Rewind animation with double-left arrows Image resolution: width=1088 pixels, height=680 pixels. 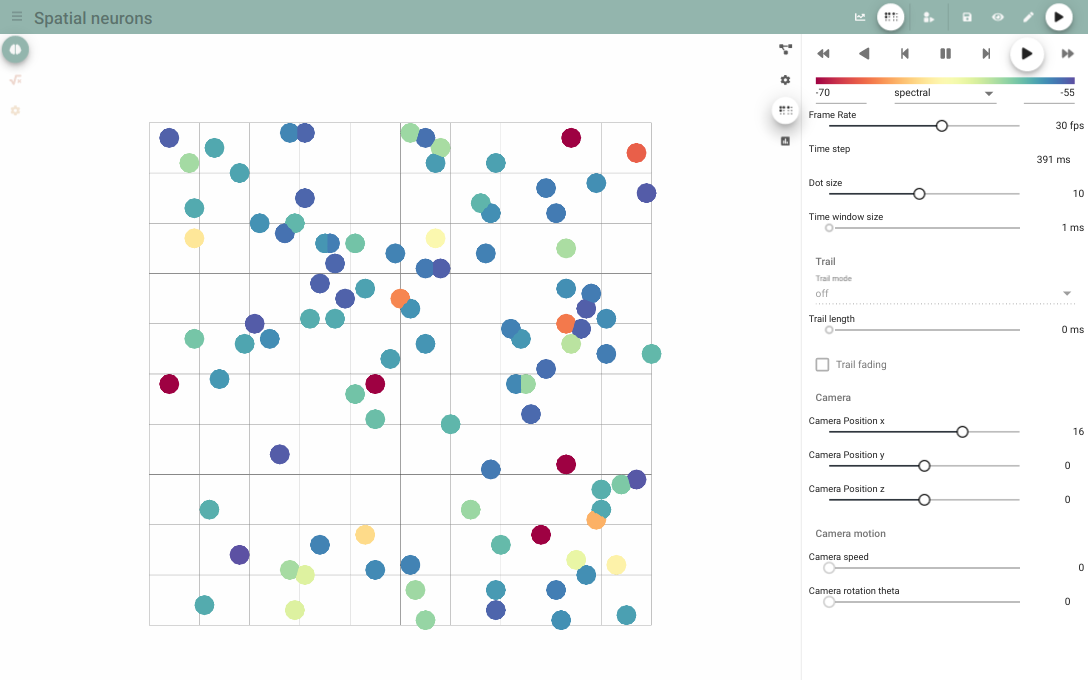tap(823, 53)
